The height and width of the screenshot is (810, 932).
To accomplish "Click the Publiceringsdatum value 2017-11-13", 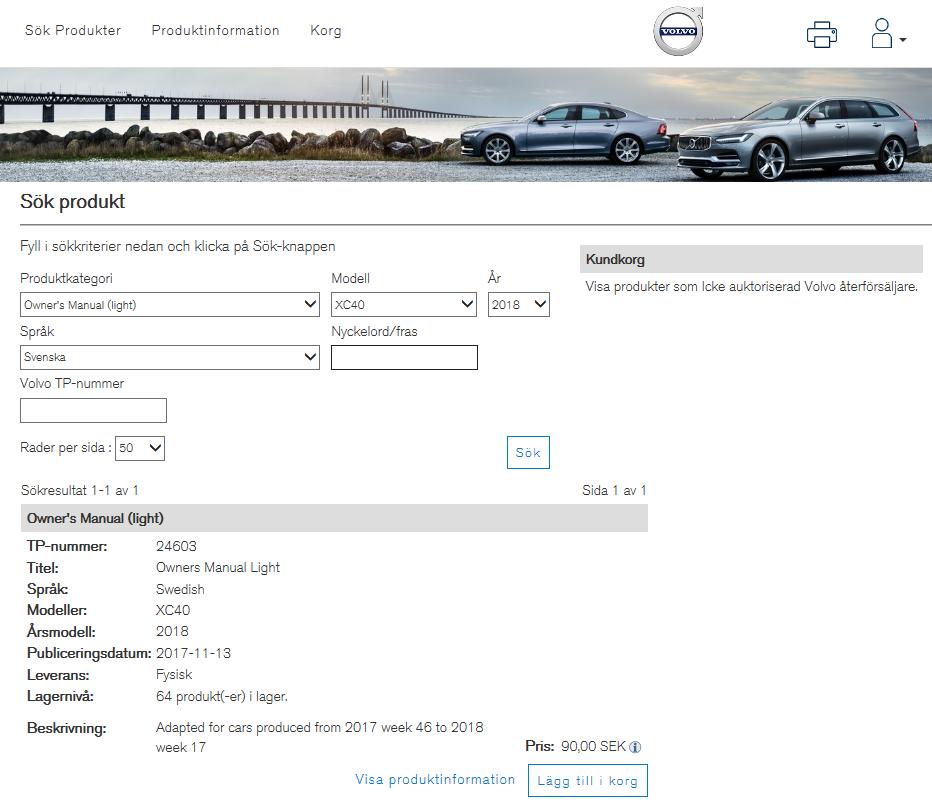I will tap(193, 653).
